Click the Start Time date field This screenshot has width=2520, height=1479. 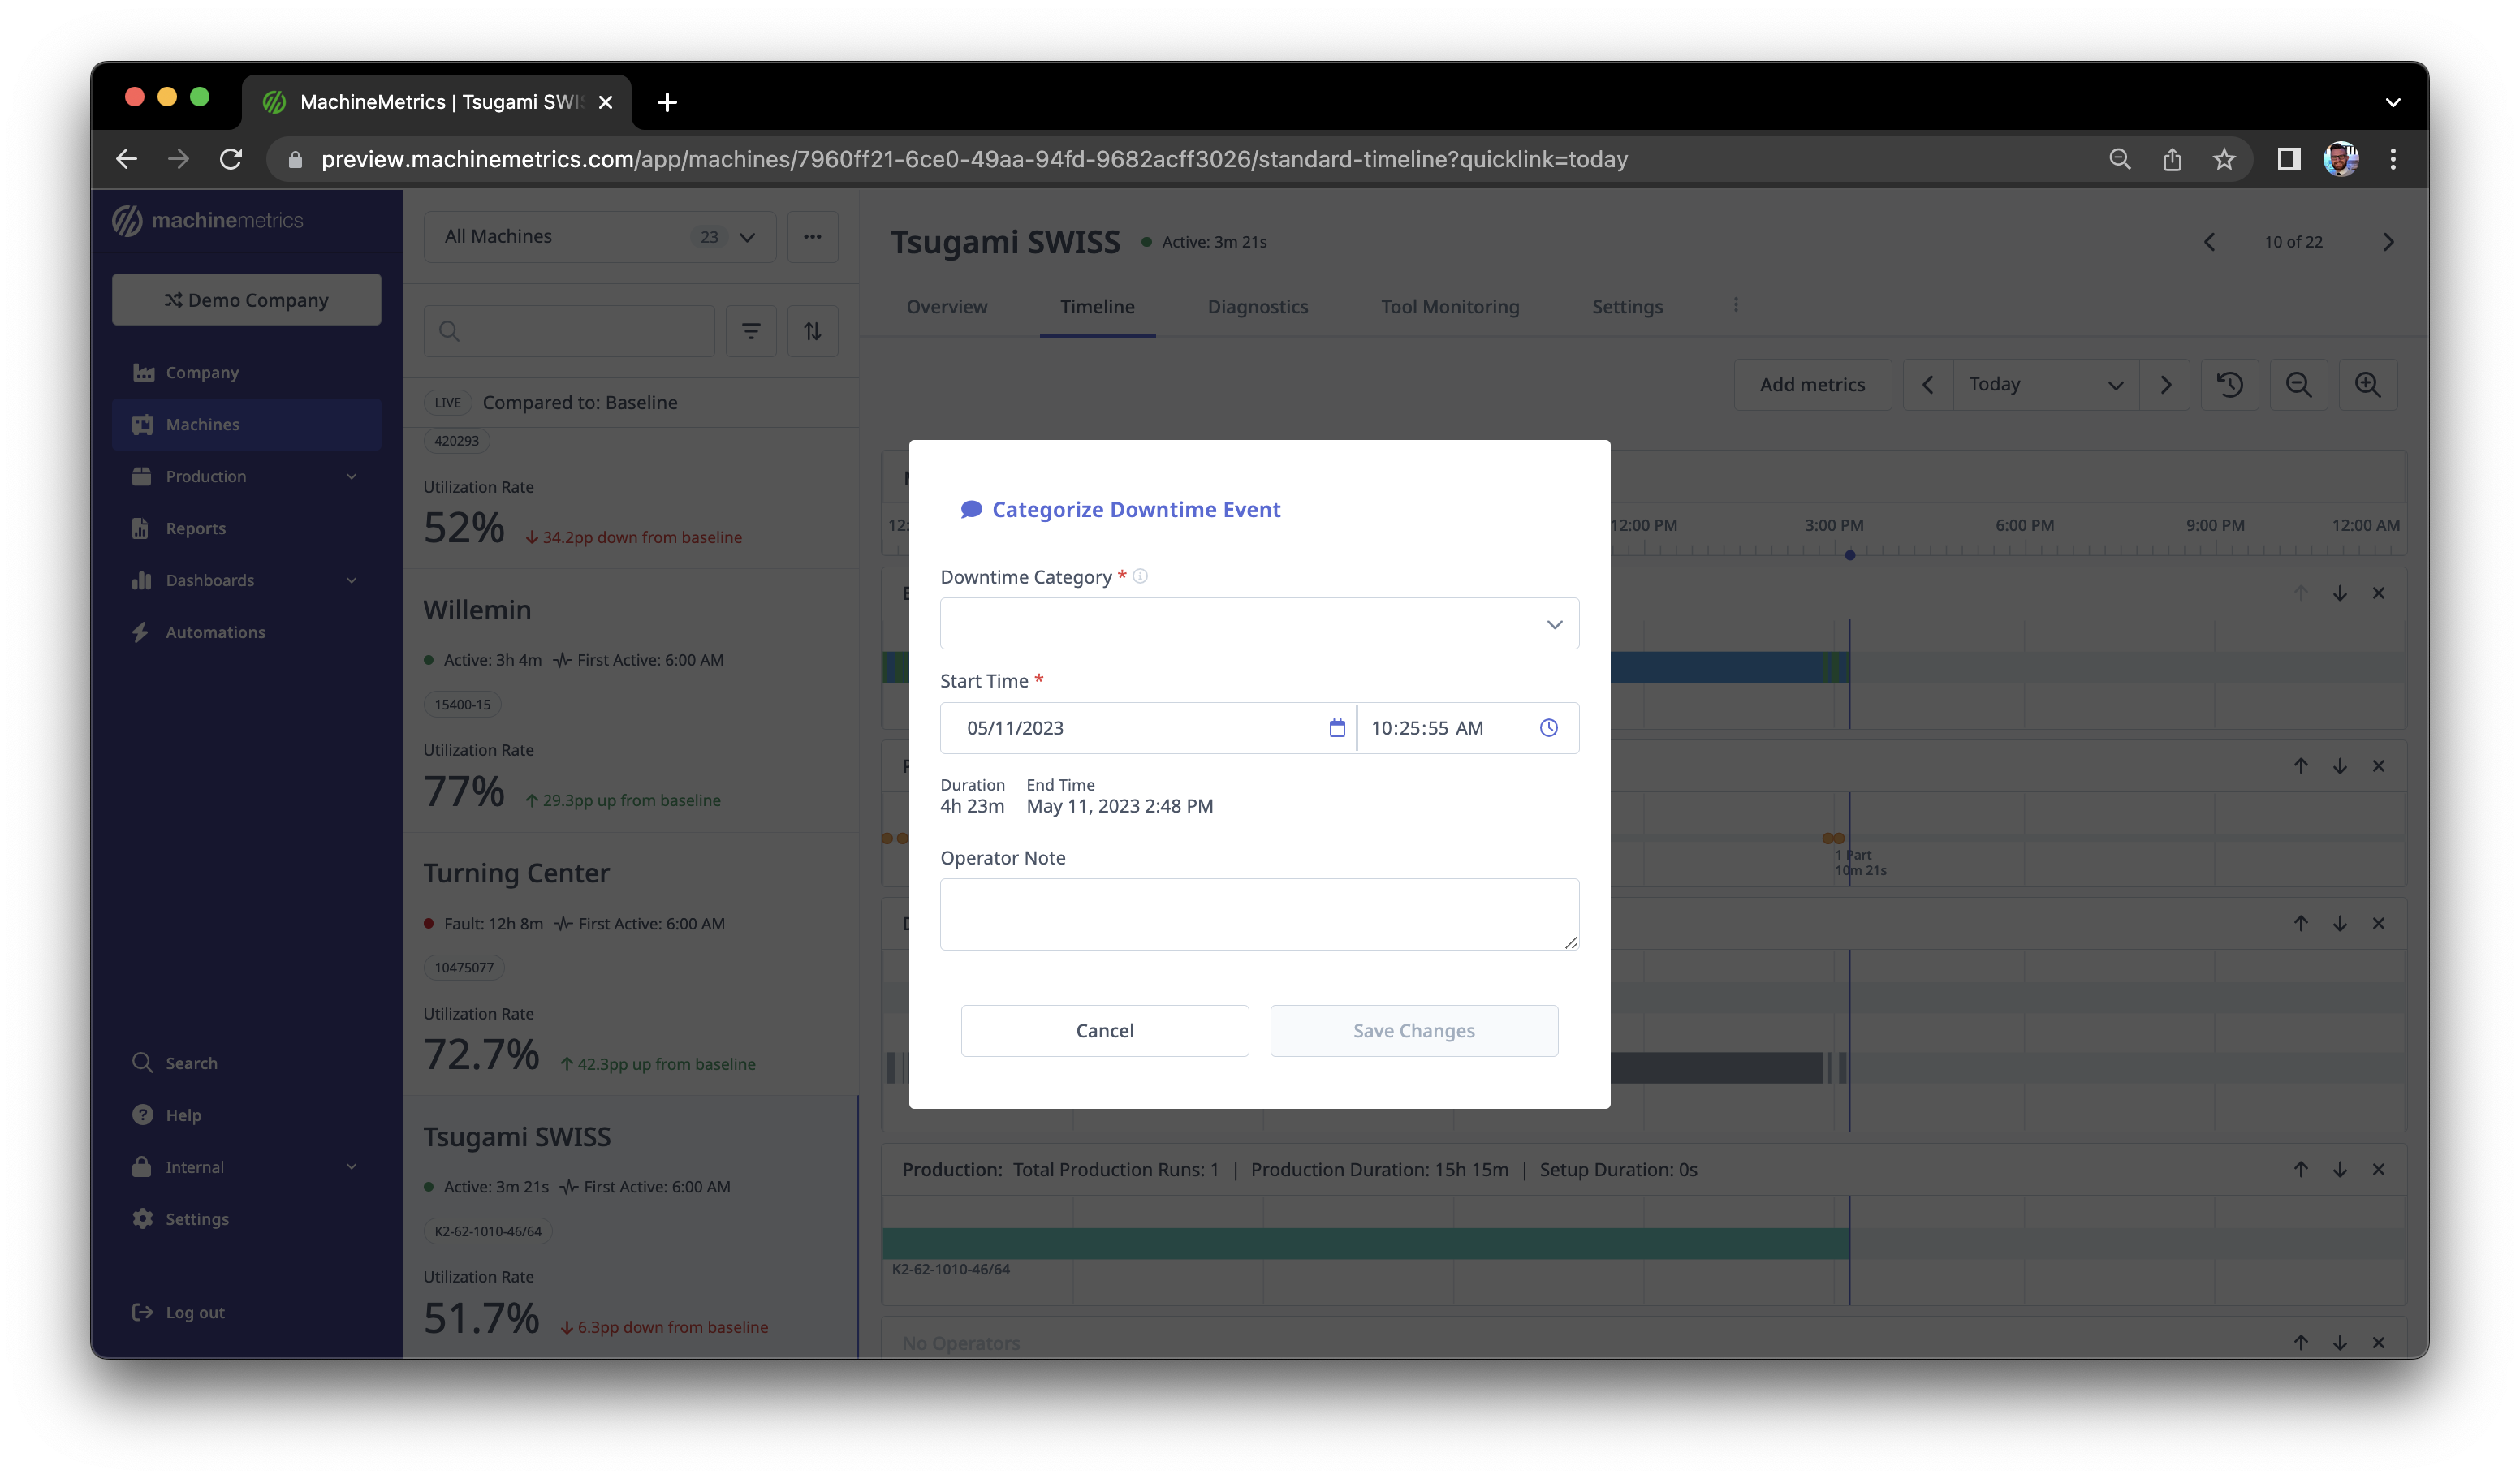click(1147, 728)
